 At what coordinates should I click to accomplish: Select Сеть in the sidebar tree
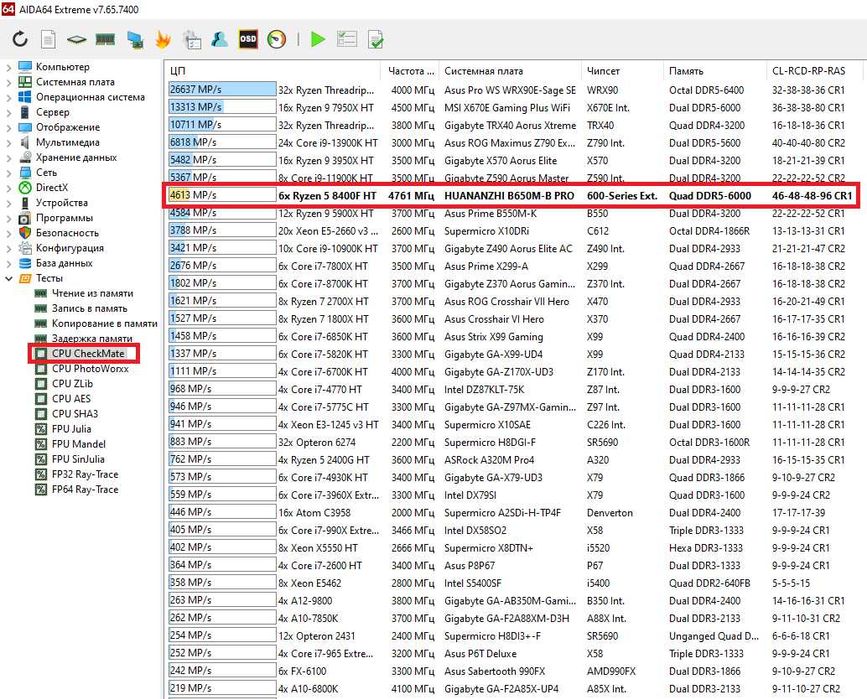pos(46,173)
